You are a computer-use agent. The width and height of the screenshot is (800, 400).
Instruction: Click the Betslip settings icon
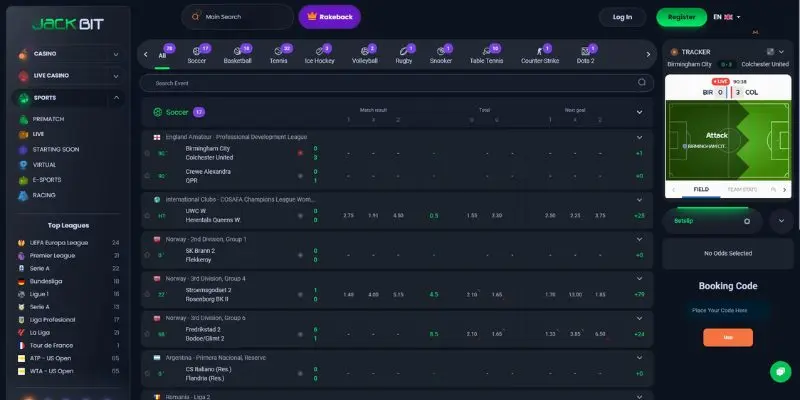pos(747,221)
